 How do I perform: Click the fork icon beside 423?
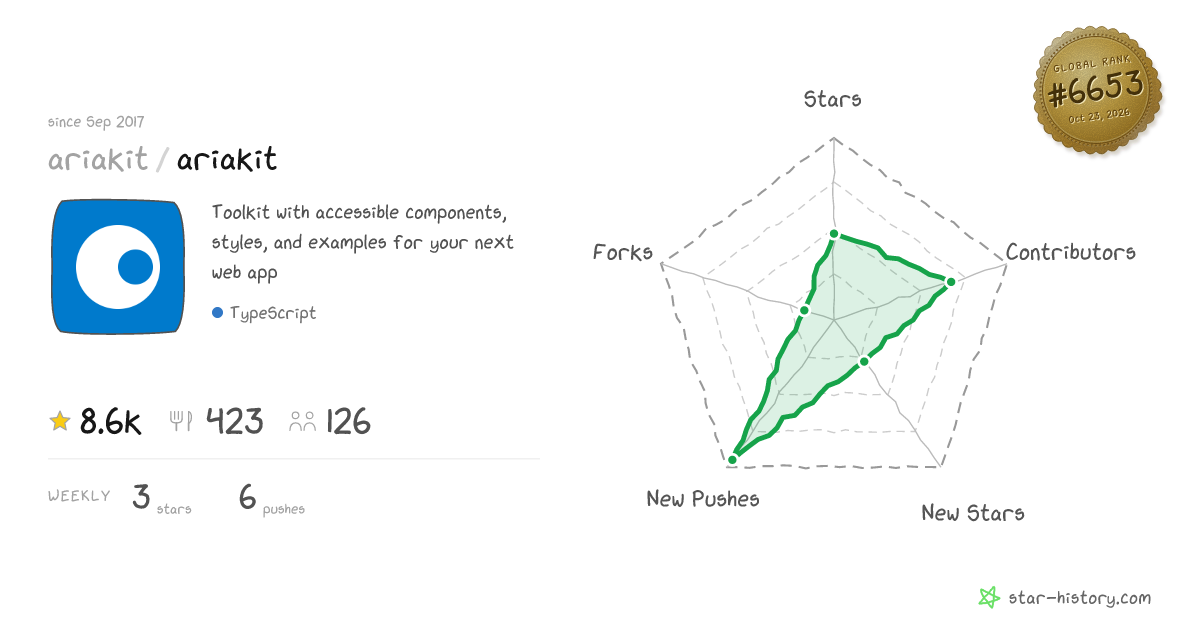[x=181, y=421]
